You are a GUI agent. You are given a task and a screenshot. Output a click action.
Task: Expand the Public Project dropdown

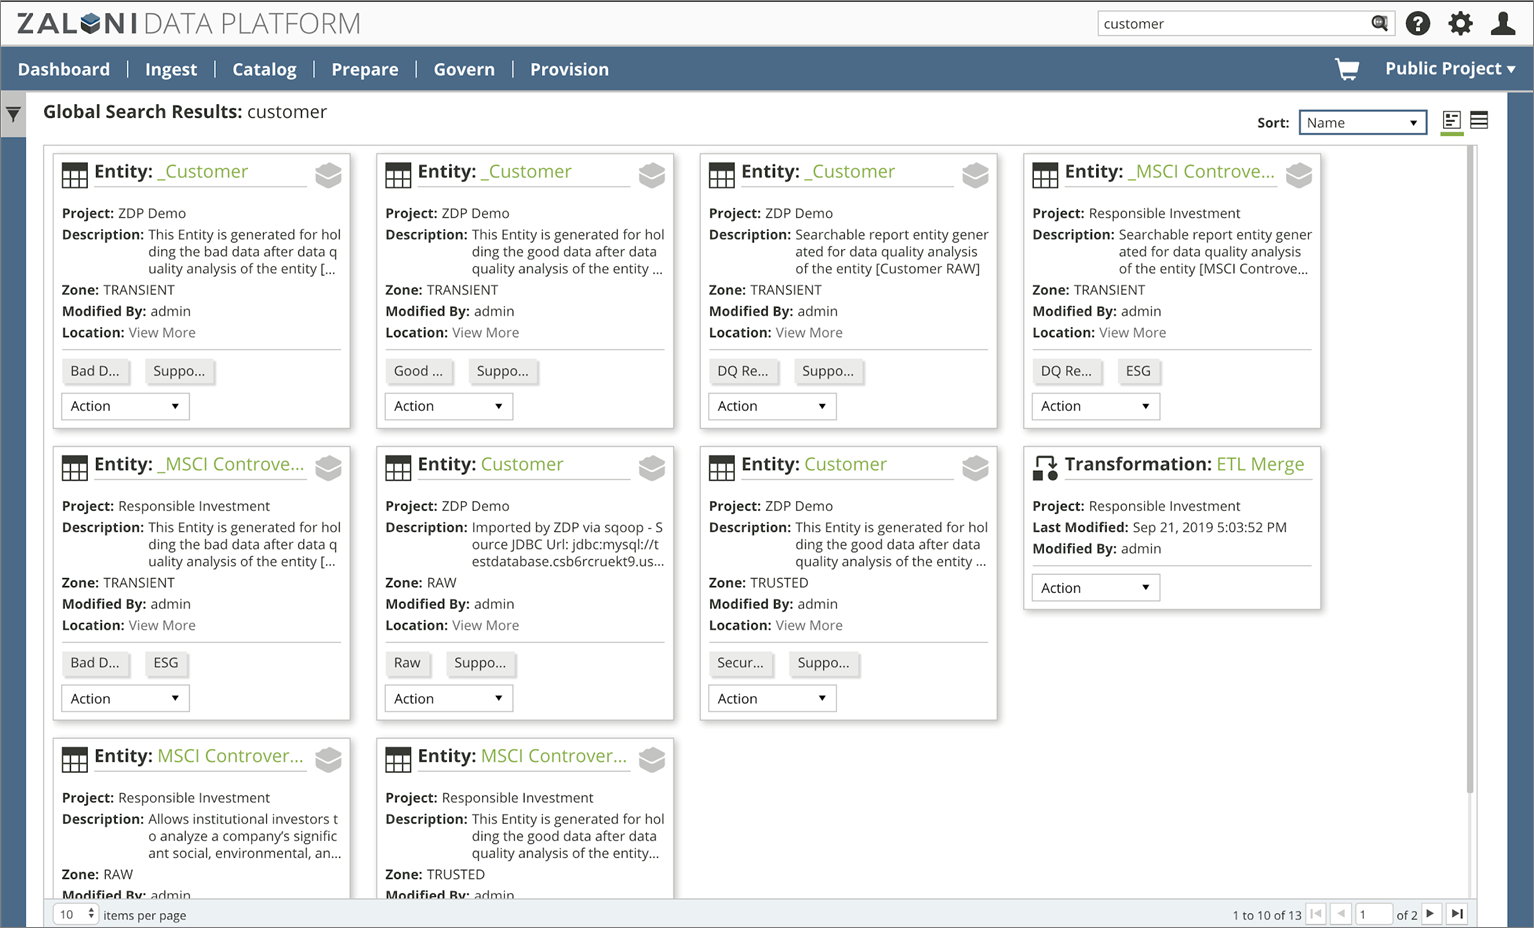point(1450,68)
